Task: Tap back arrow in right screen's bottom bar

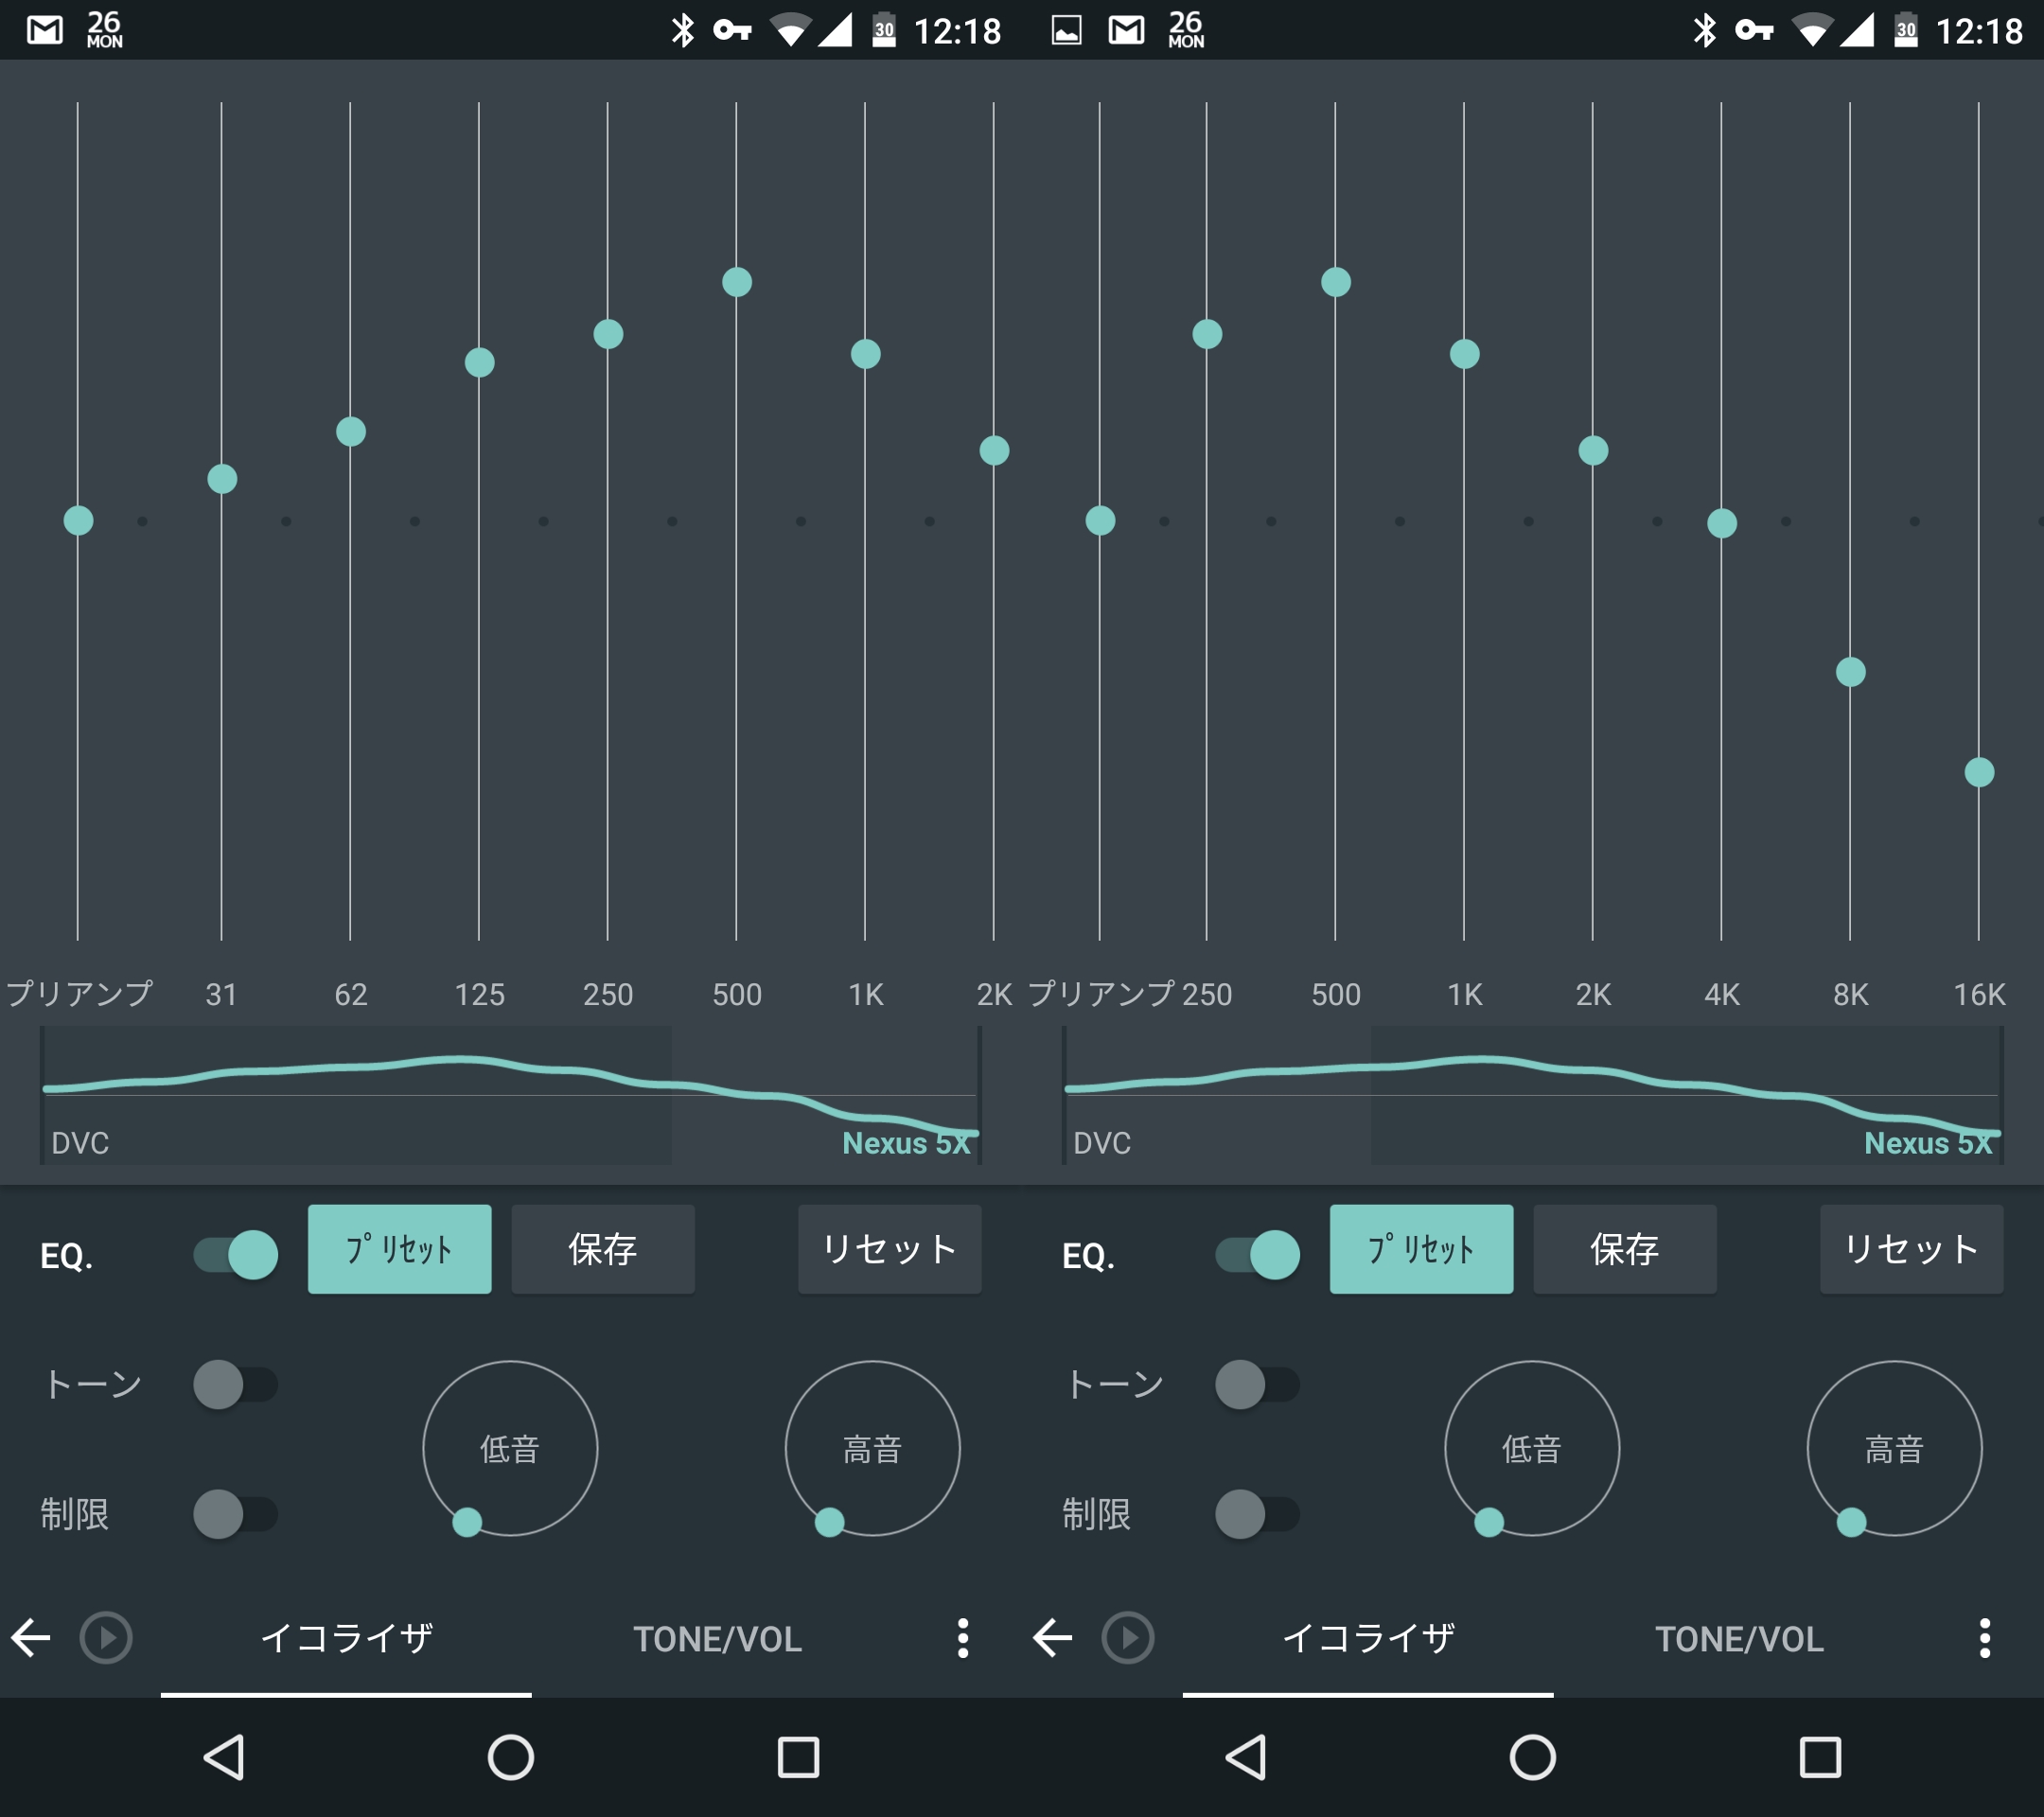Action: coord(1053,1638)
